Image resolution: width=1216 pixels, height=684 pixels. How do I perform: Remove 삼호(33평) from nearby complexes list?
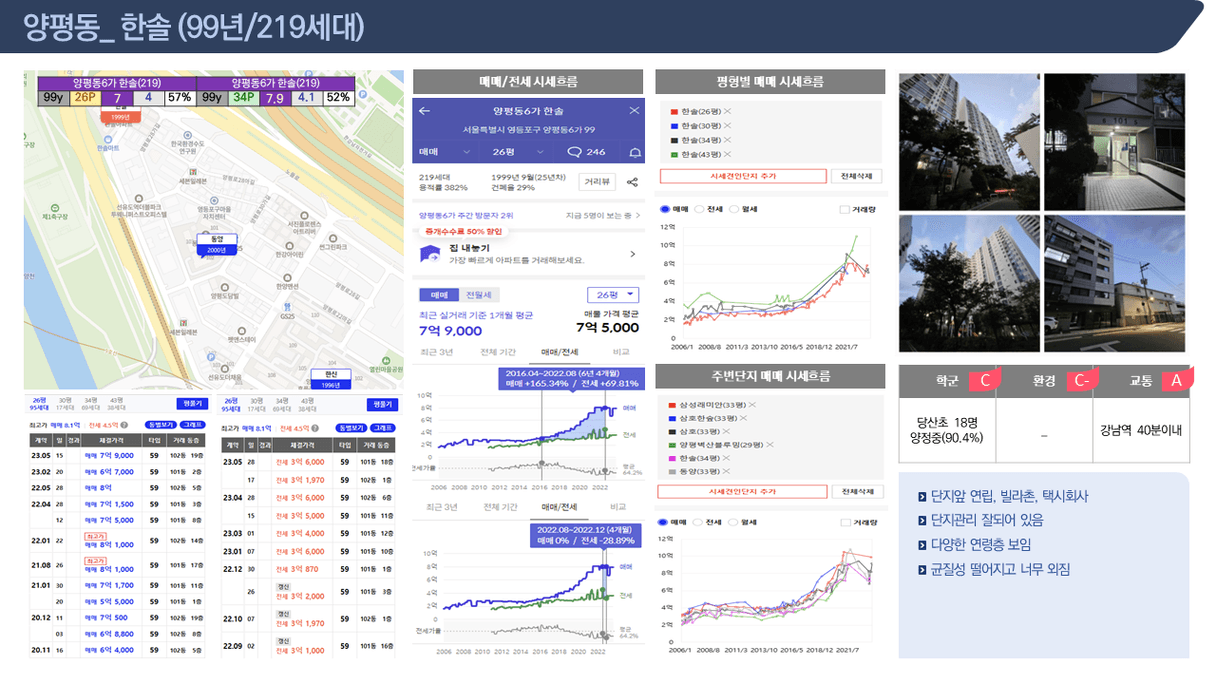click(727, 431)
